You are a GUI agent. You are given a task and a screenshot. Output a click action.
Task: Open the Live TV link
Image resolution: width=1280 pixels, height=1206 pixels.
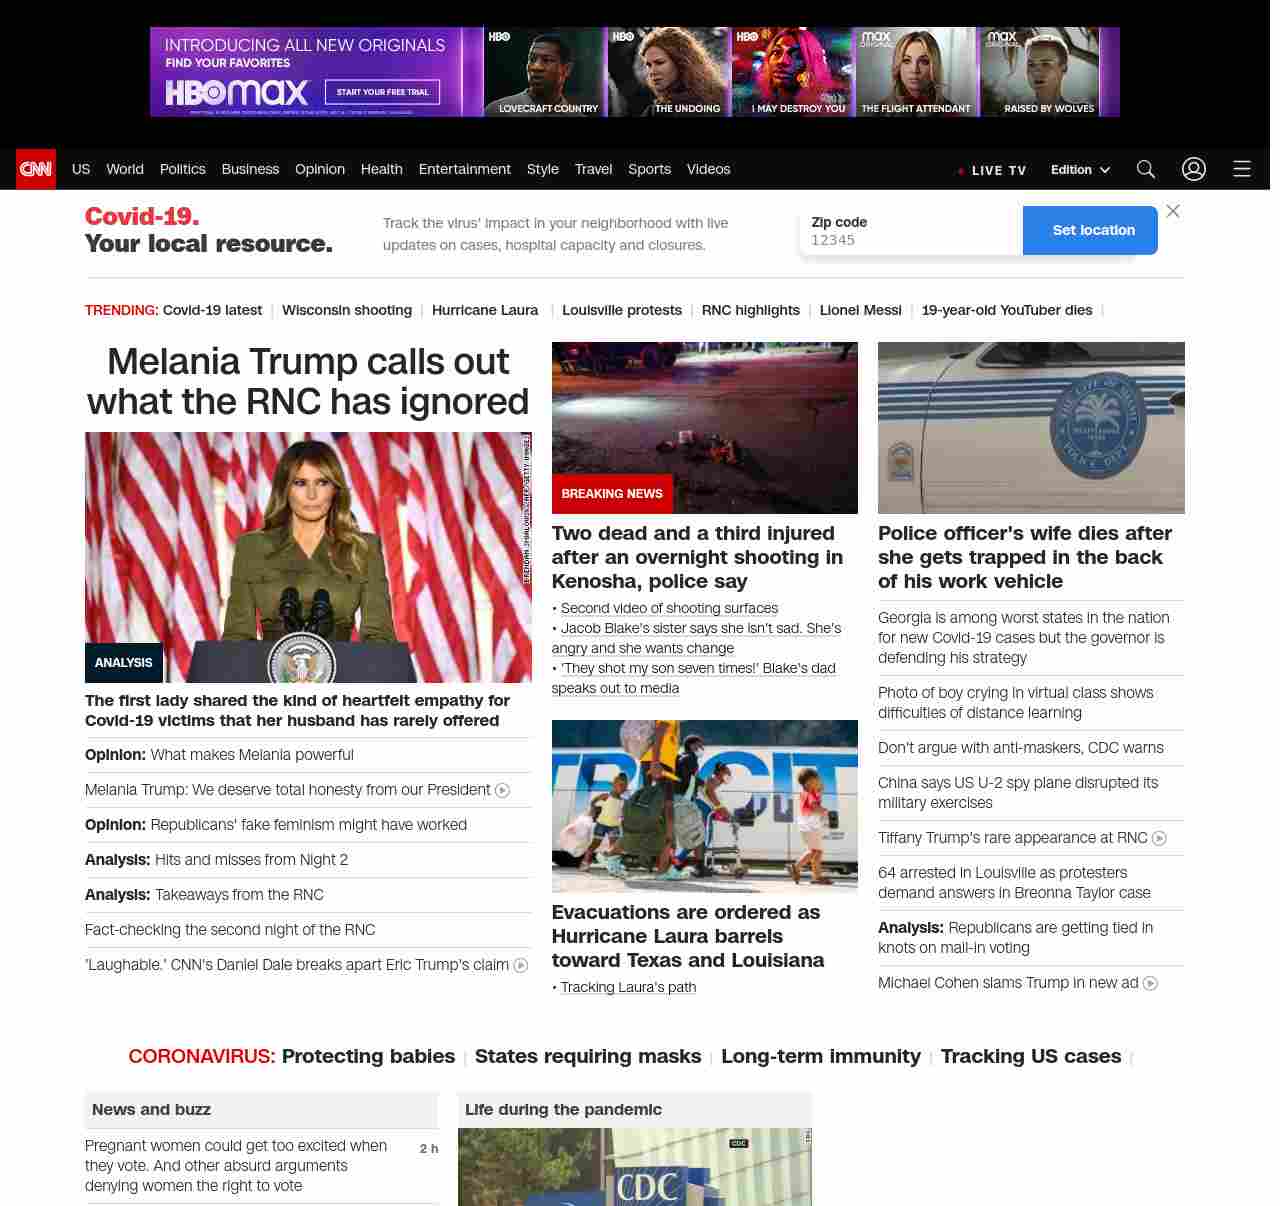pyautogui.click(x=992, y=170)
